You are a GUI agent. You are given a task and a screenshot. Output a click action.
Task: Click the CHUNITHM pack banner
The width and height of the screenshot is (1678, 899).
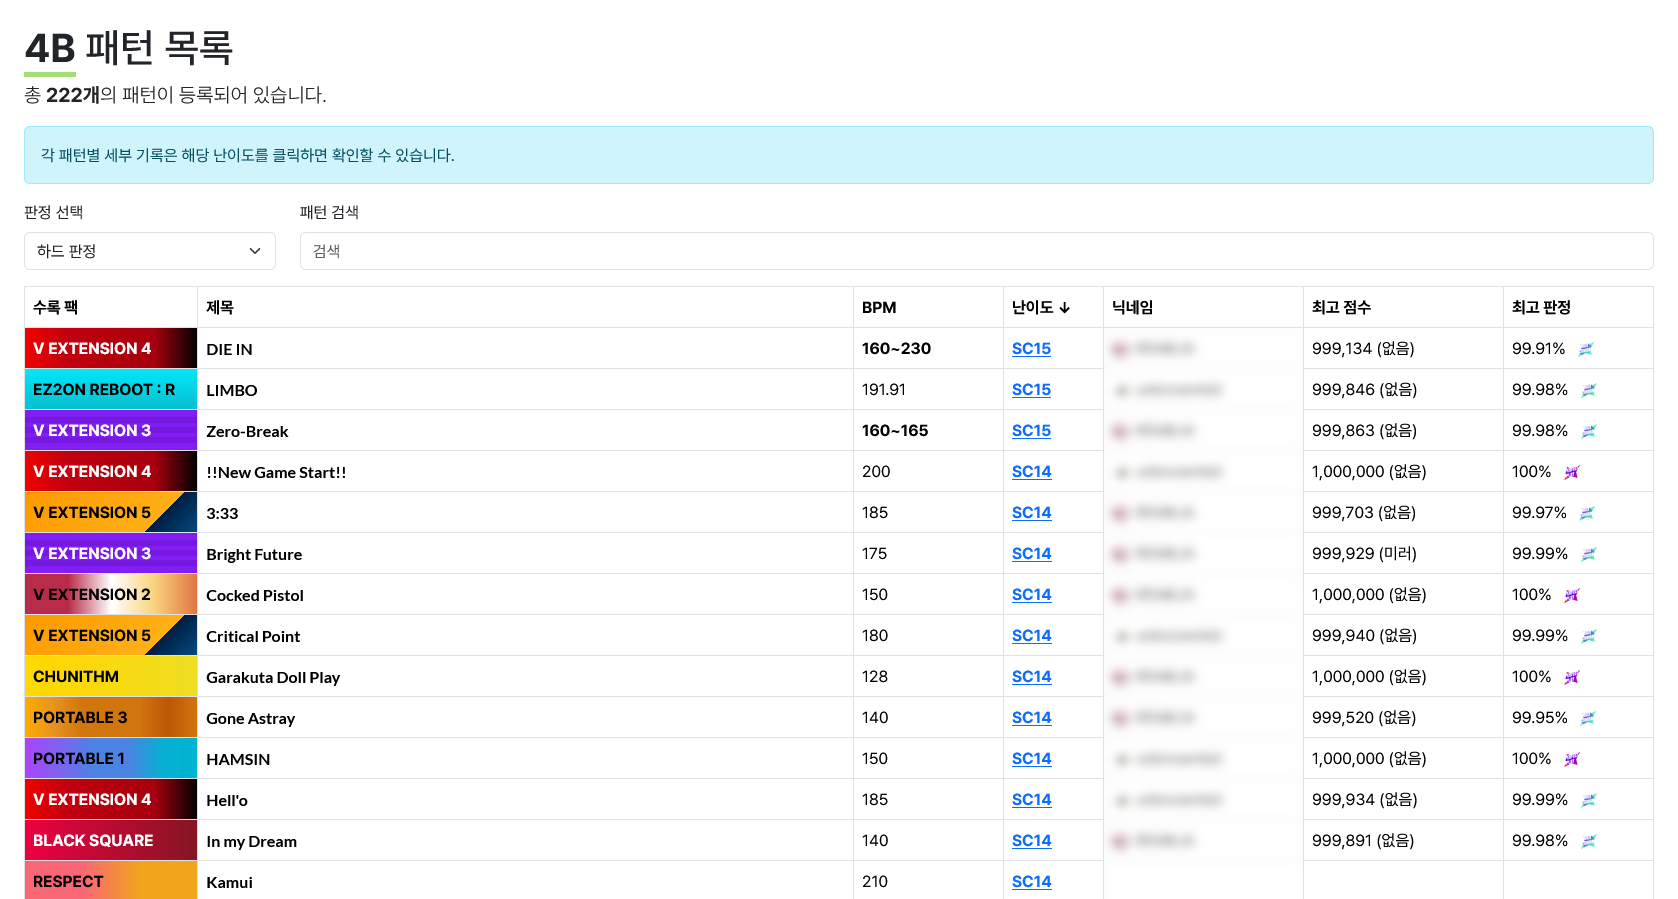[111, 676]
